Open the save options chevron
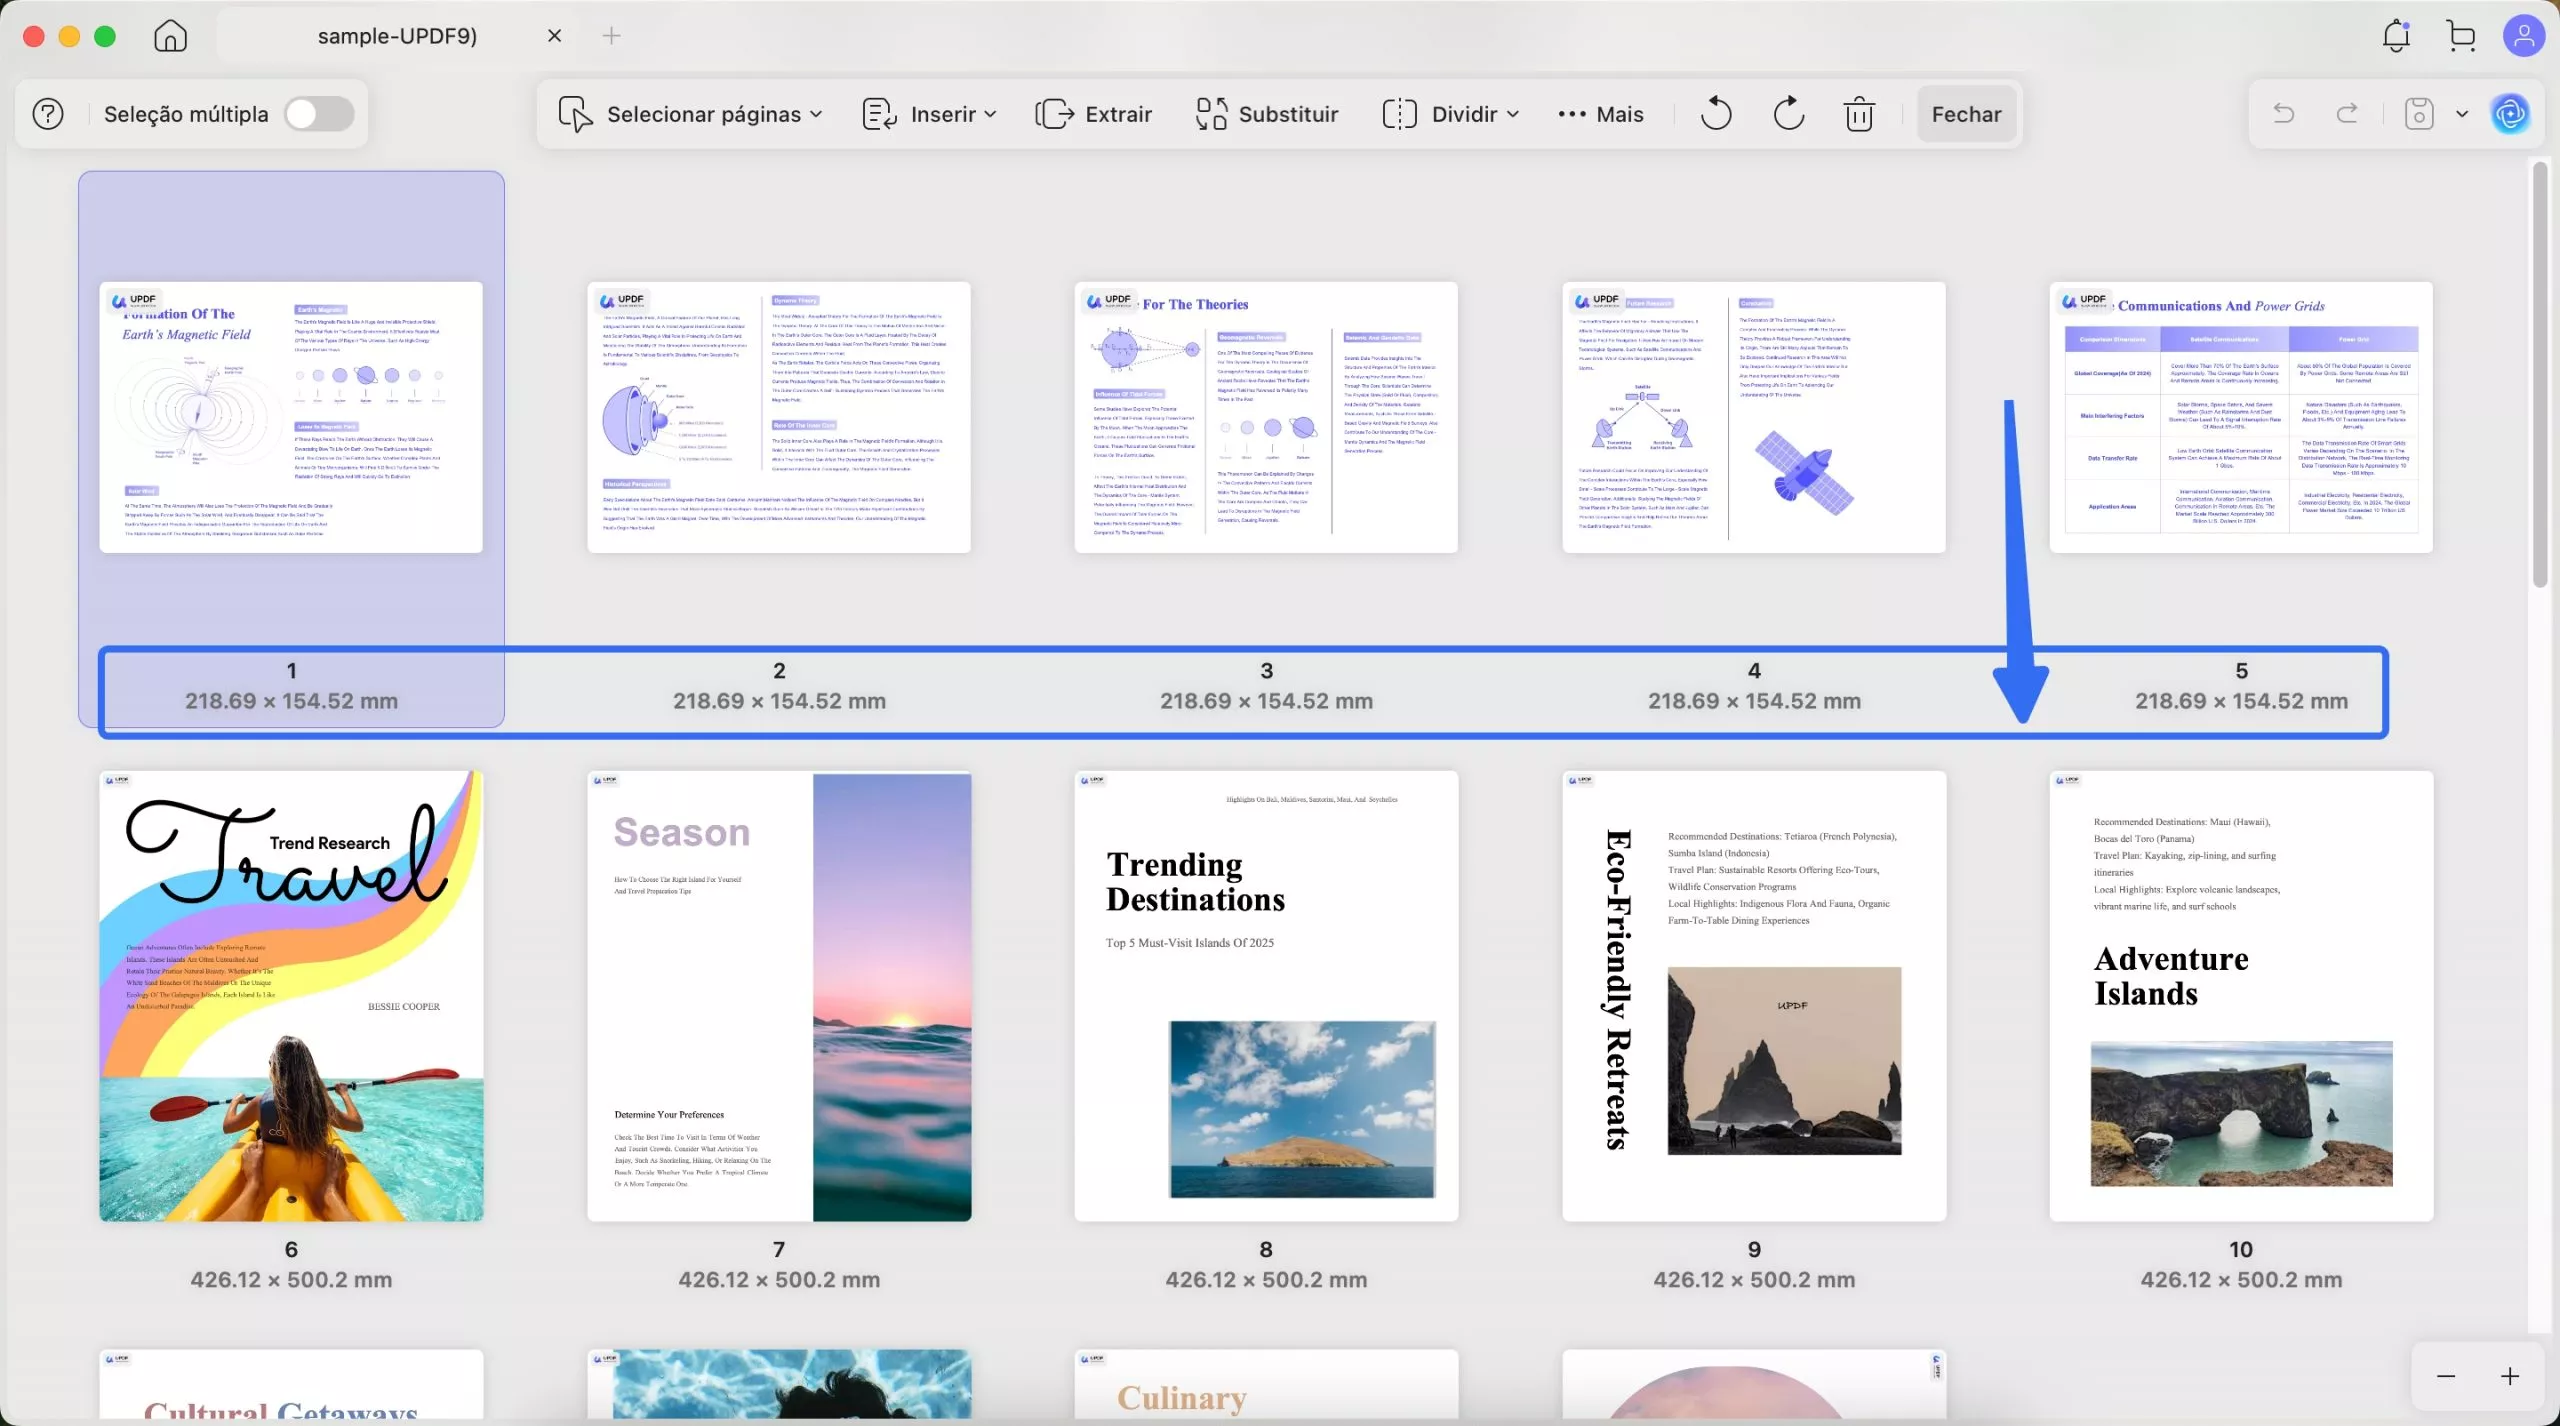Viewport: 2560px width, 1426px height. click(2462, 114)
